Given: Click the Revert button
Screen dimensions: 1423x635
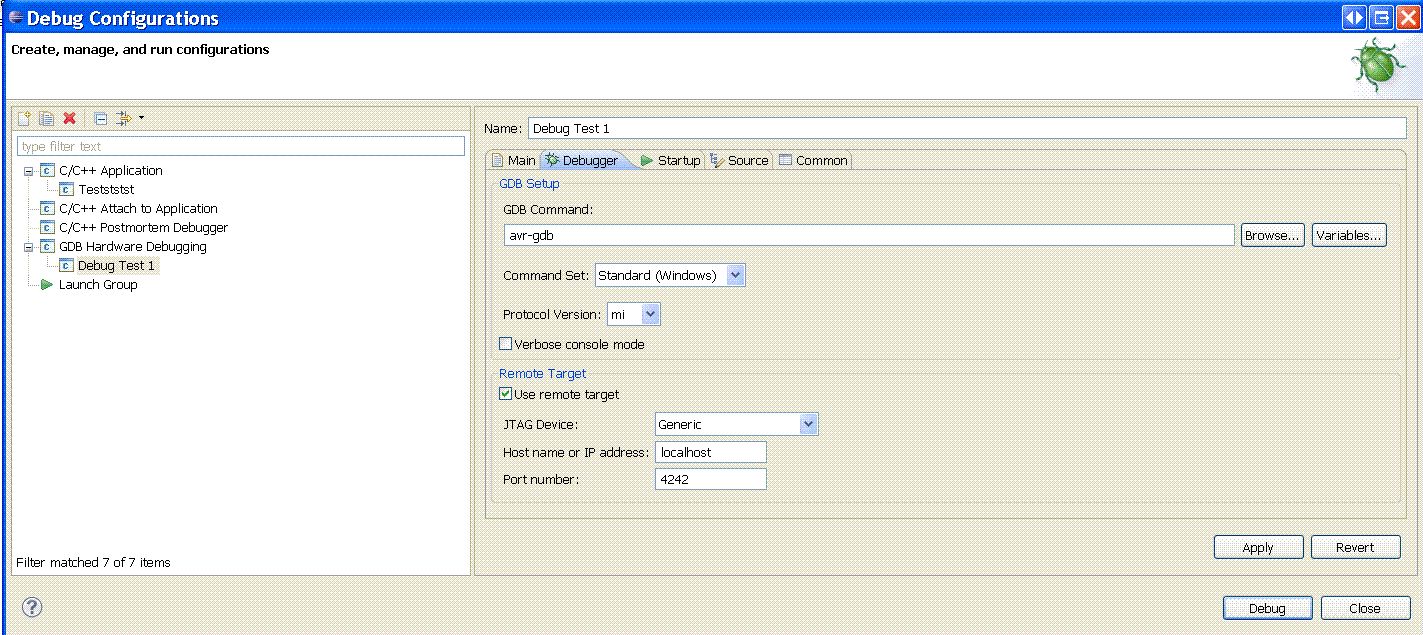Looking at the screenshot, I should pos(1355,547).
